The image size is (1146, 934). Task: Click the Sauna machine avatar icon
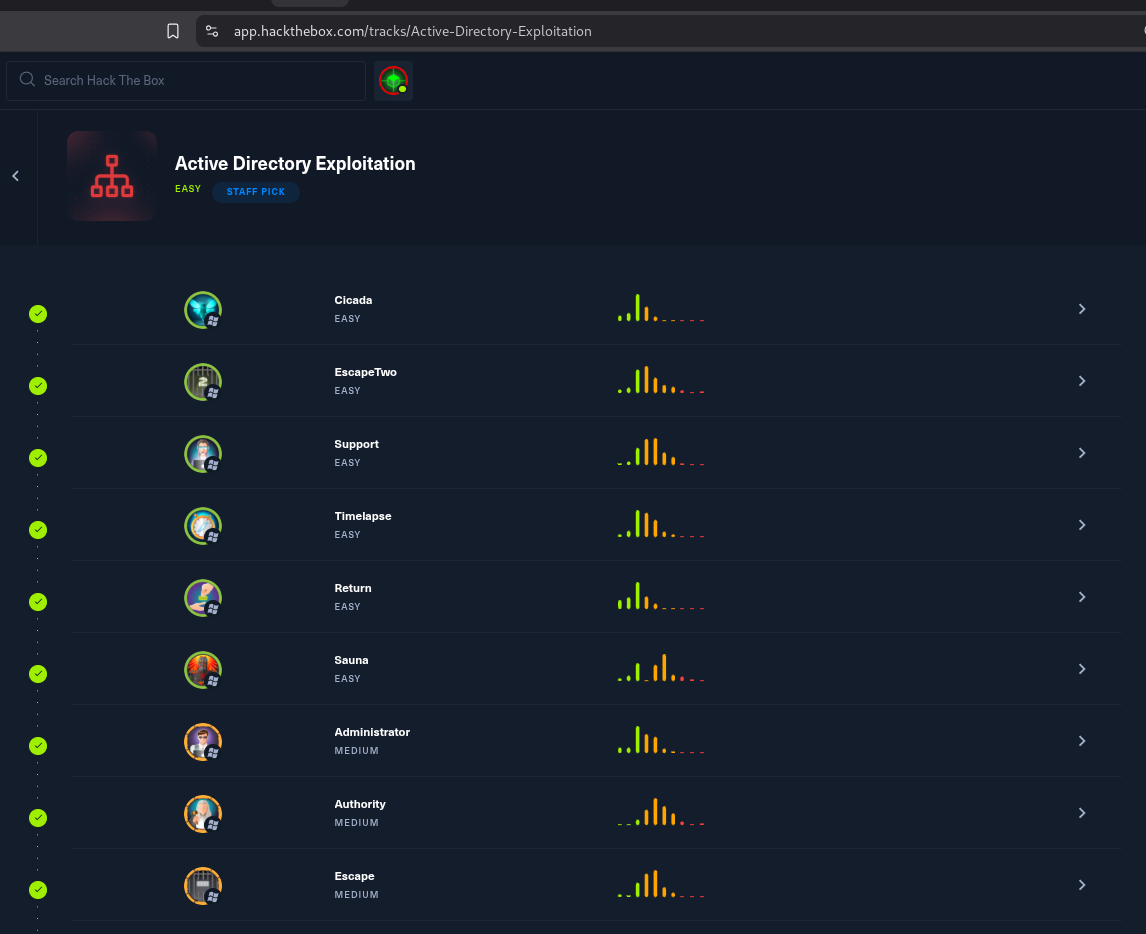(x=203, y=670)
